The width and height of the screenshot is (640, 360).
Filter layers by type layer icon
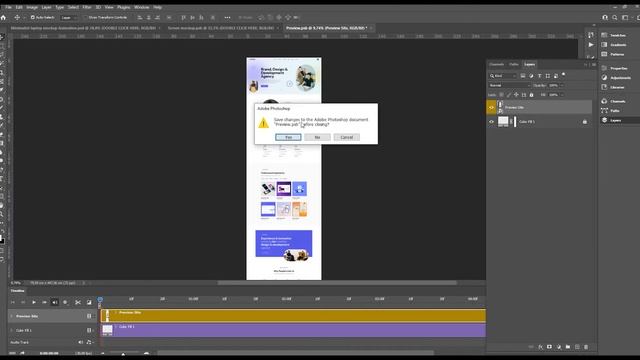[540, 76]
